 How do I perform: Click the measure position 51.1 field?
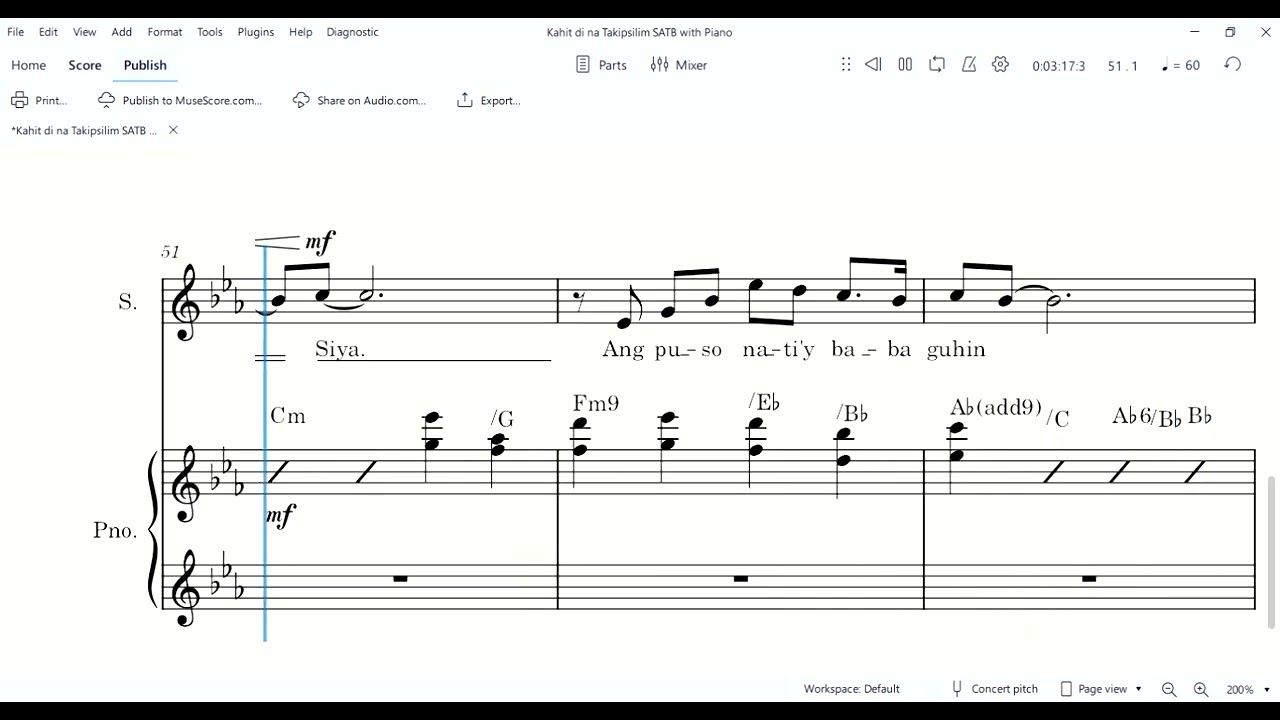pyautogui.click(x=1122, y=66)
